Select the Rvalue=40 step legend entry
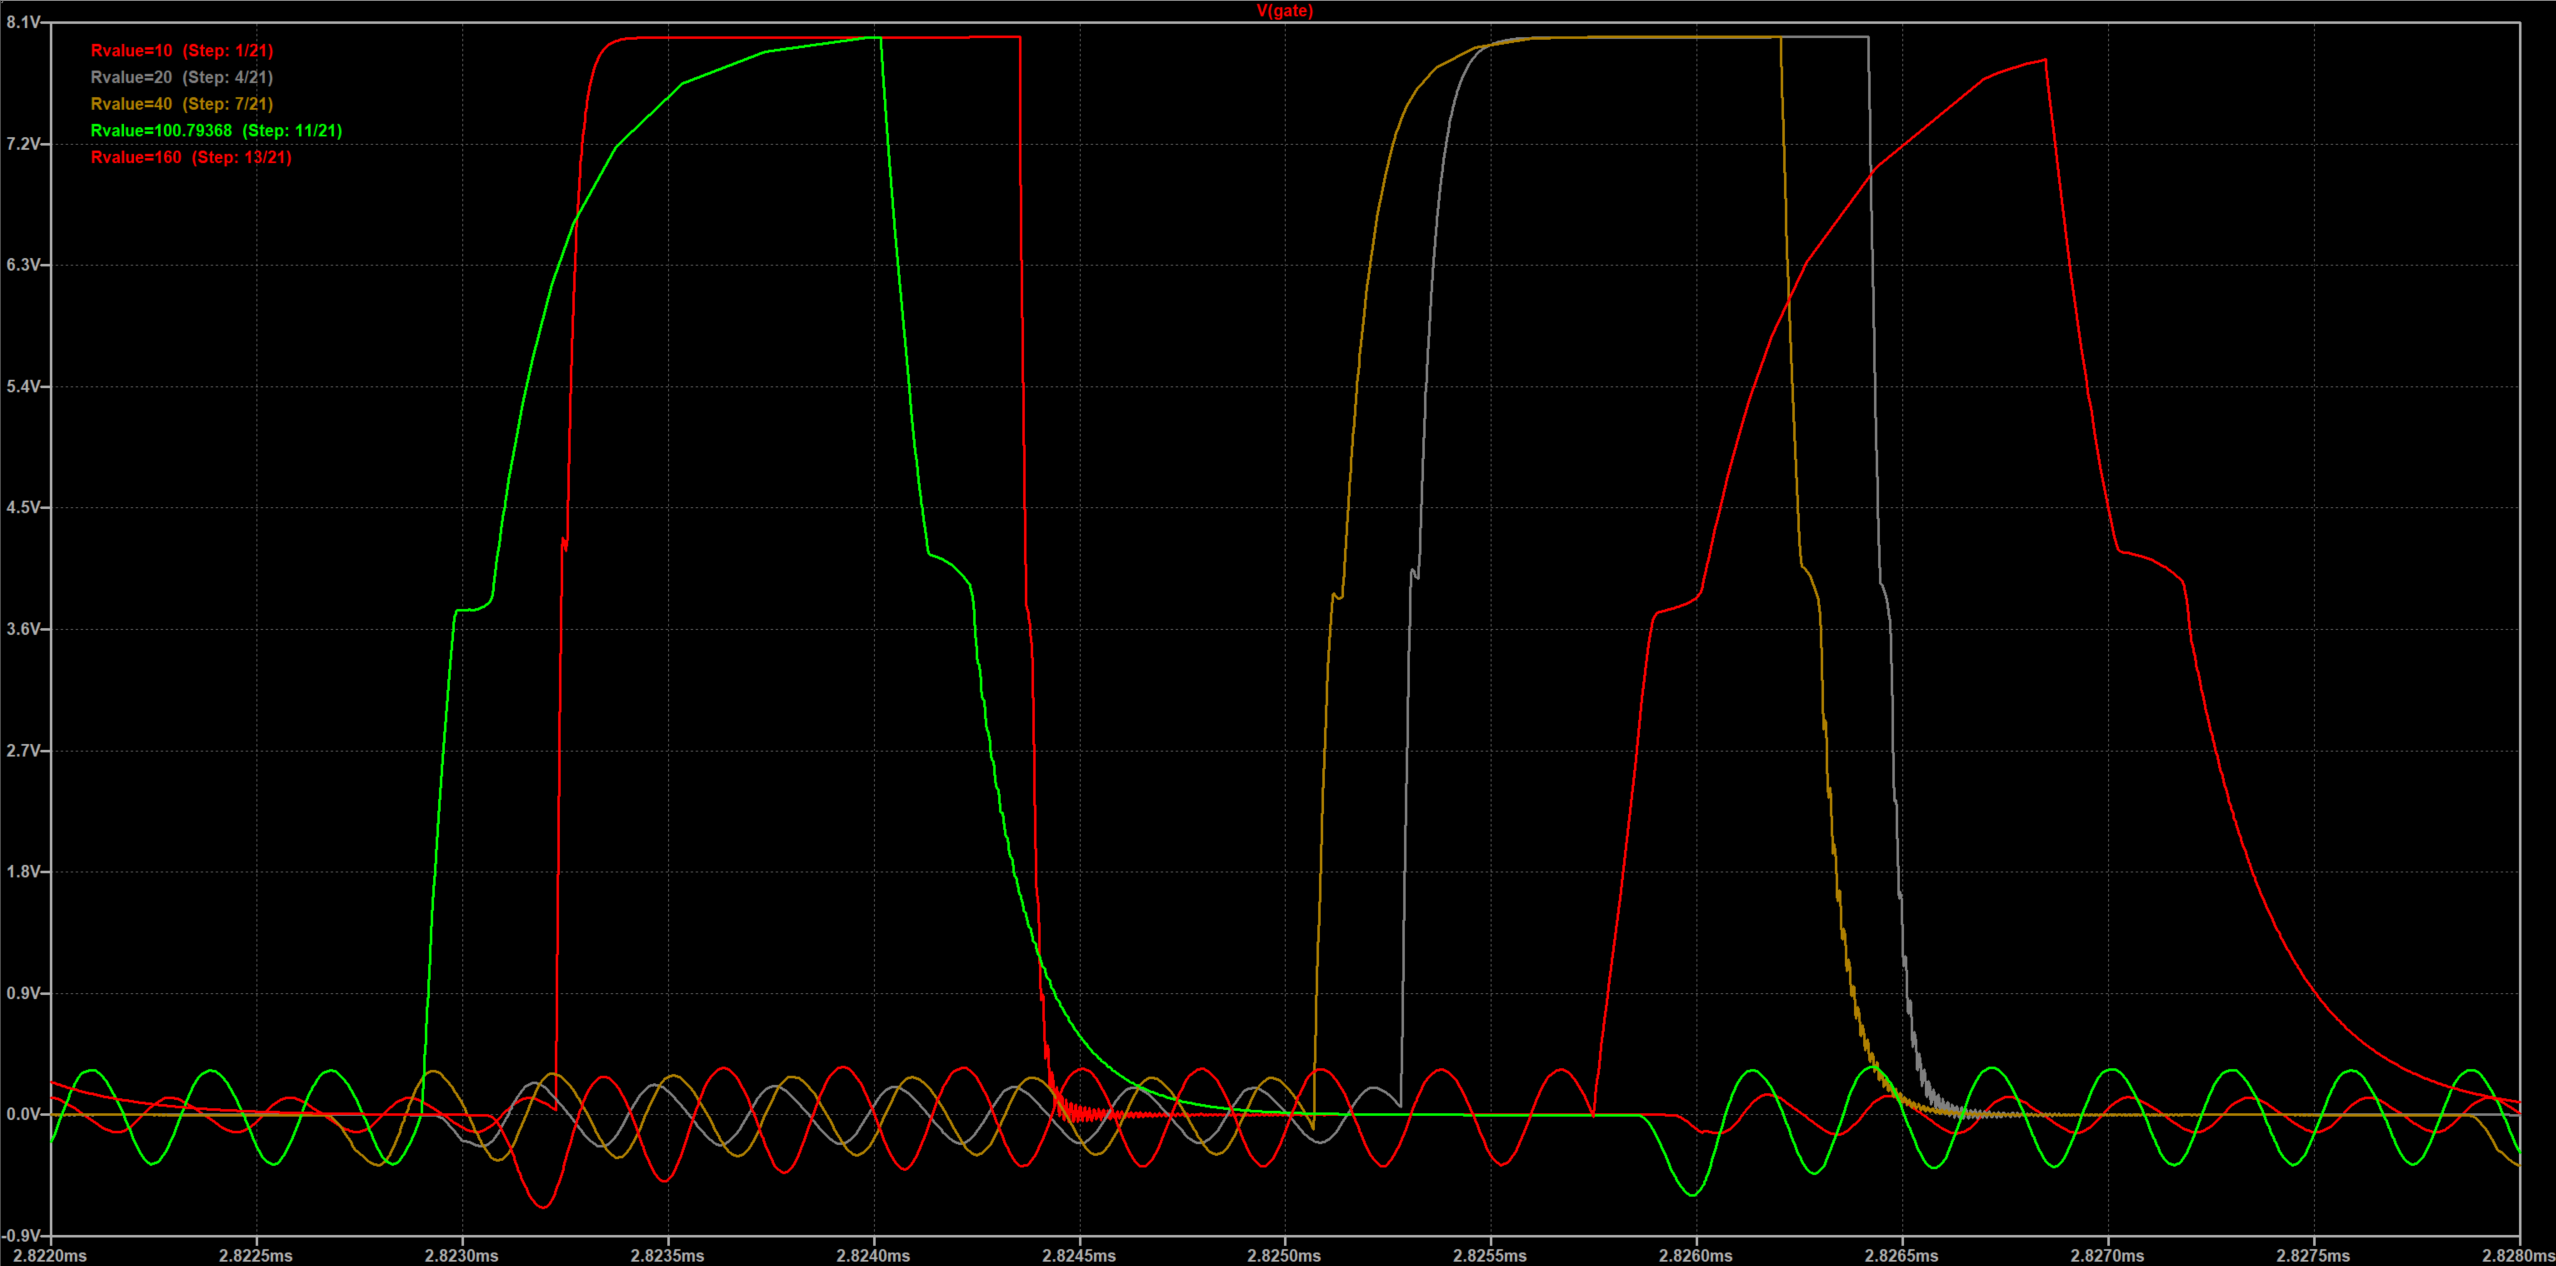 [x=181, y=104]
